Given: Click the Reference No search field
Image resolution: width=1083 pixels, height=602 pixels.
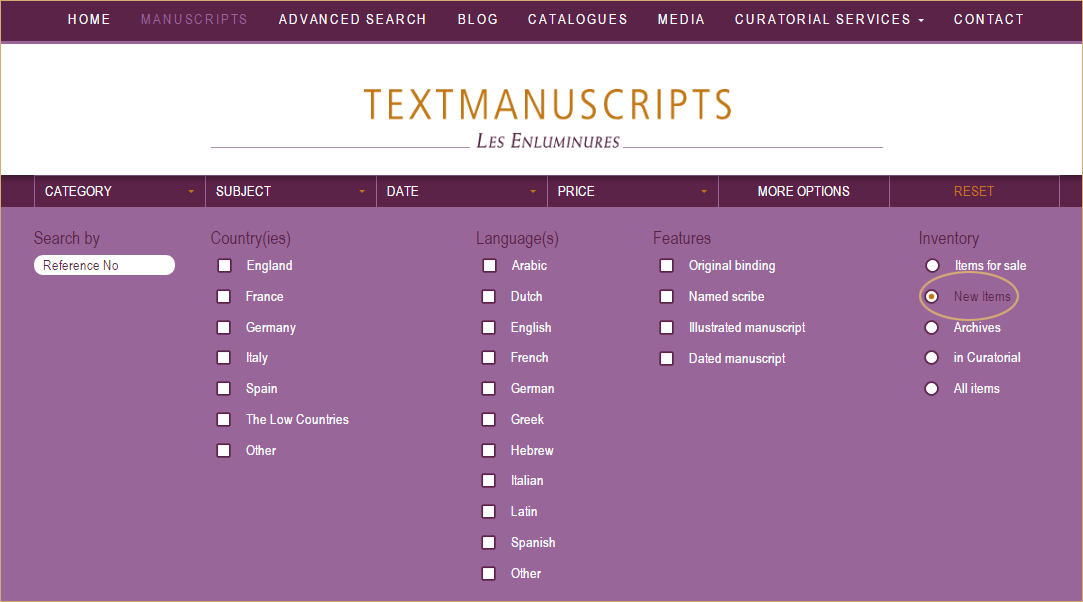Looking at the screenshot, I should [104, 265].
